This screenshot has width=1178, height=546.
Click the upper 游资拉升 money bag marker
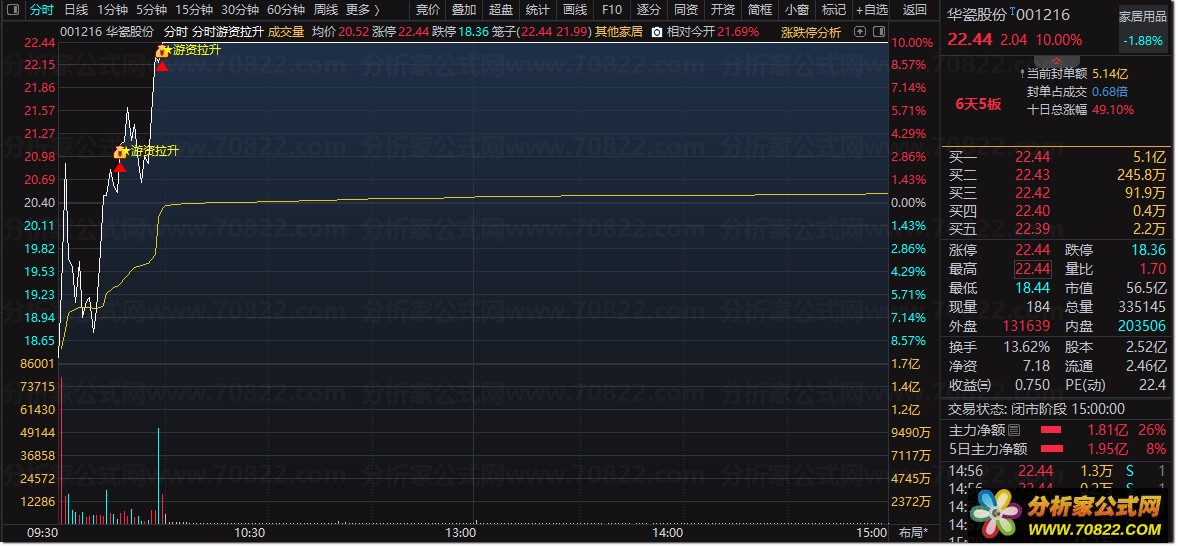[x=162, y=52]
